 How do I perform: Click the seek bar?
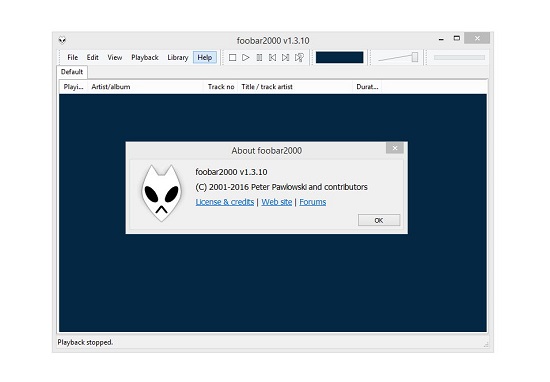click(459, 58)
